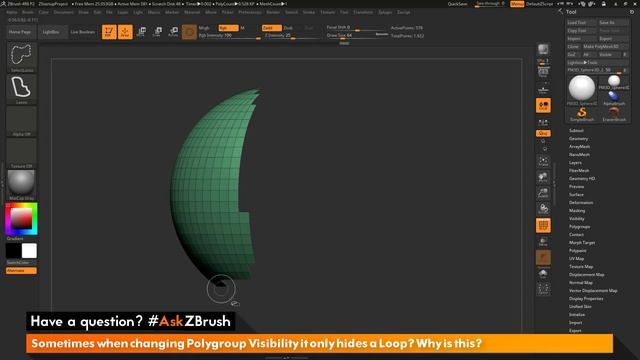Toggle the Zsub button
The image size is (640, 360).
tap(288, 28)
